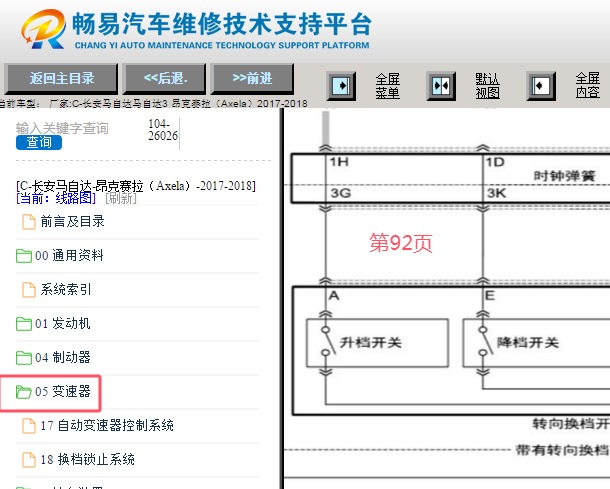This screenshot has height=489, width=610.
Task: Open the 前言及目录 page icon
Action: 29,222
